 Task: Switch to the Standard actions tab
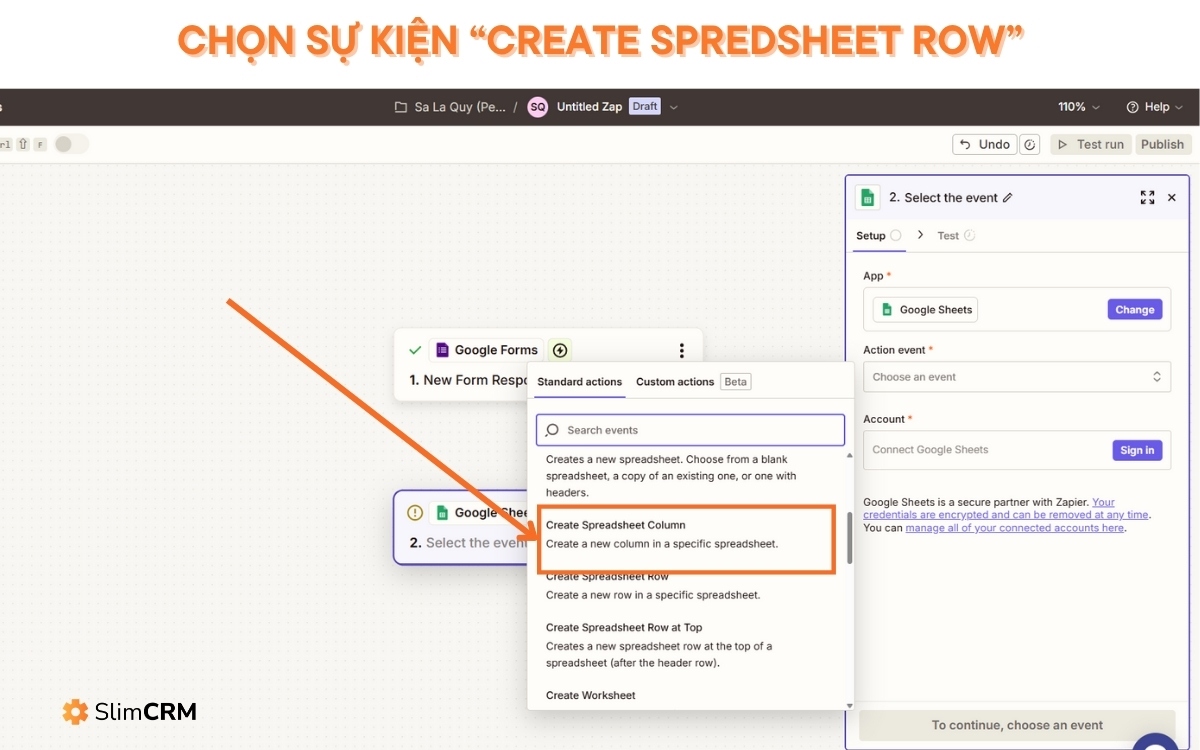click(x=579, y=381)
